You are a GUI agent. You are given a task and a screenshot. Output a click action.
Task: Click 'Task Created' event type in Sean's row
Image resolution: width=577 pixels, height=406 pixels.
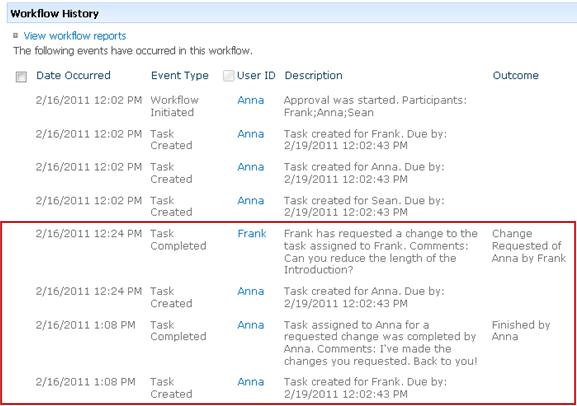click(171, 206)
